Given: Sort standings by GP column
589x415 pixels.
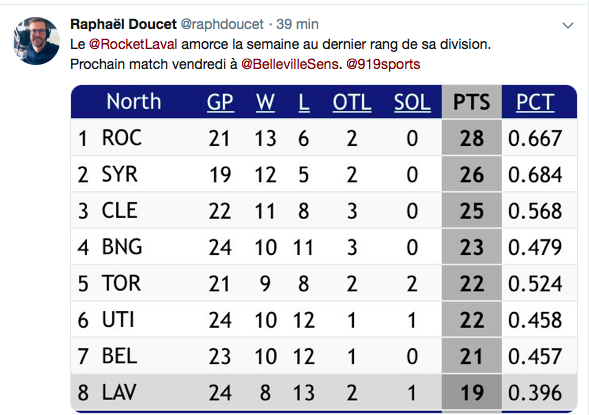Looking at the screenshot, I should pos(220,102).
